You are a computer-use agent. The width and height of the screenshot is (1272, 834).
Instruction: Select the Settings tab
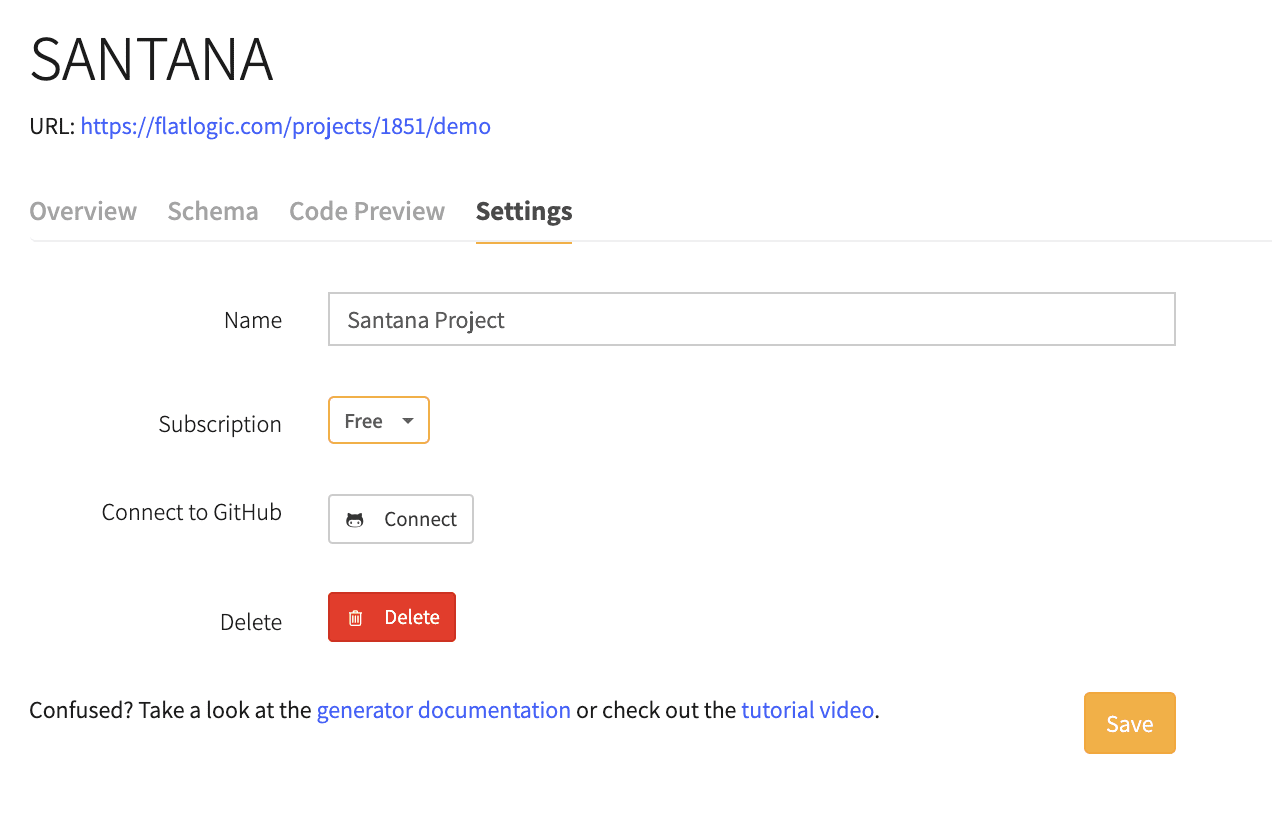524,211
